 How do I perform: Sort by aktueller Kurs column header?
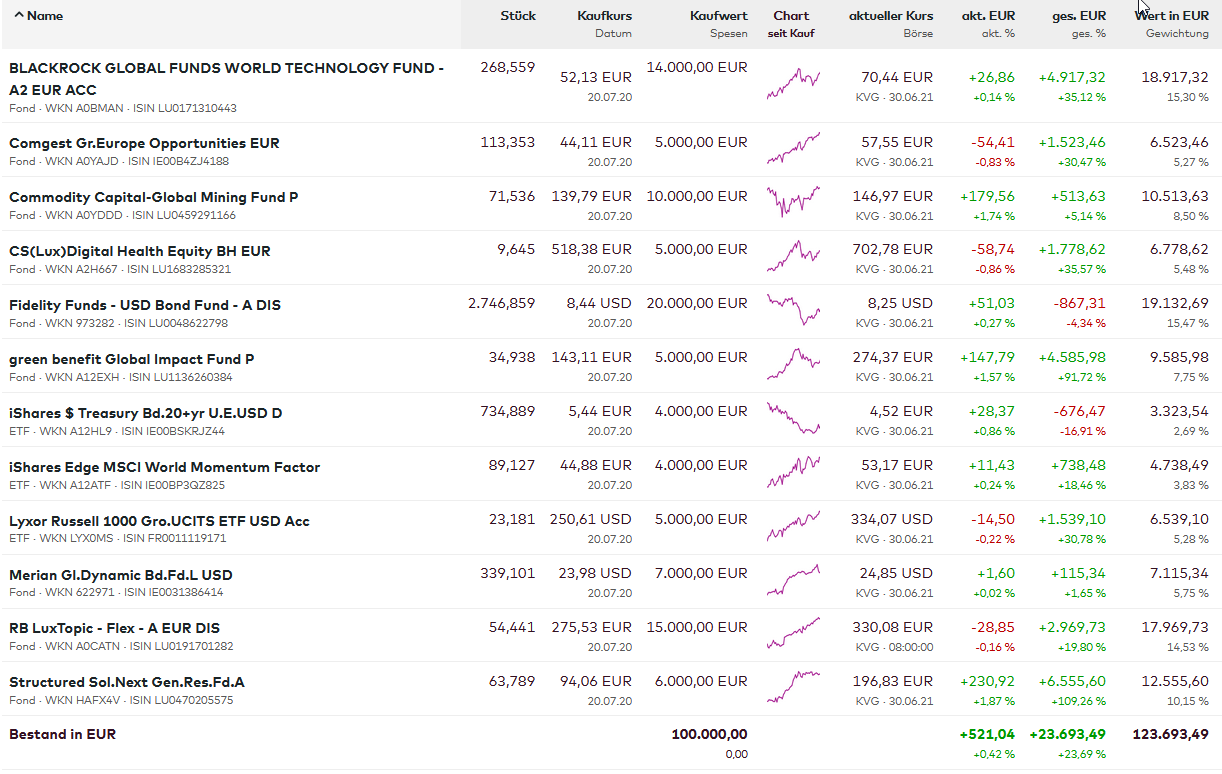tap(890, 16)
